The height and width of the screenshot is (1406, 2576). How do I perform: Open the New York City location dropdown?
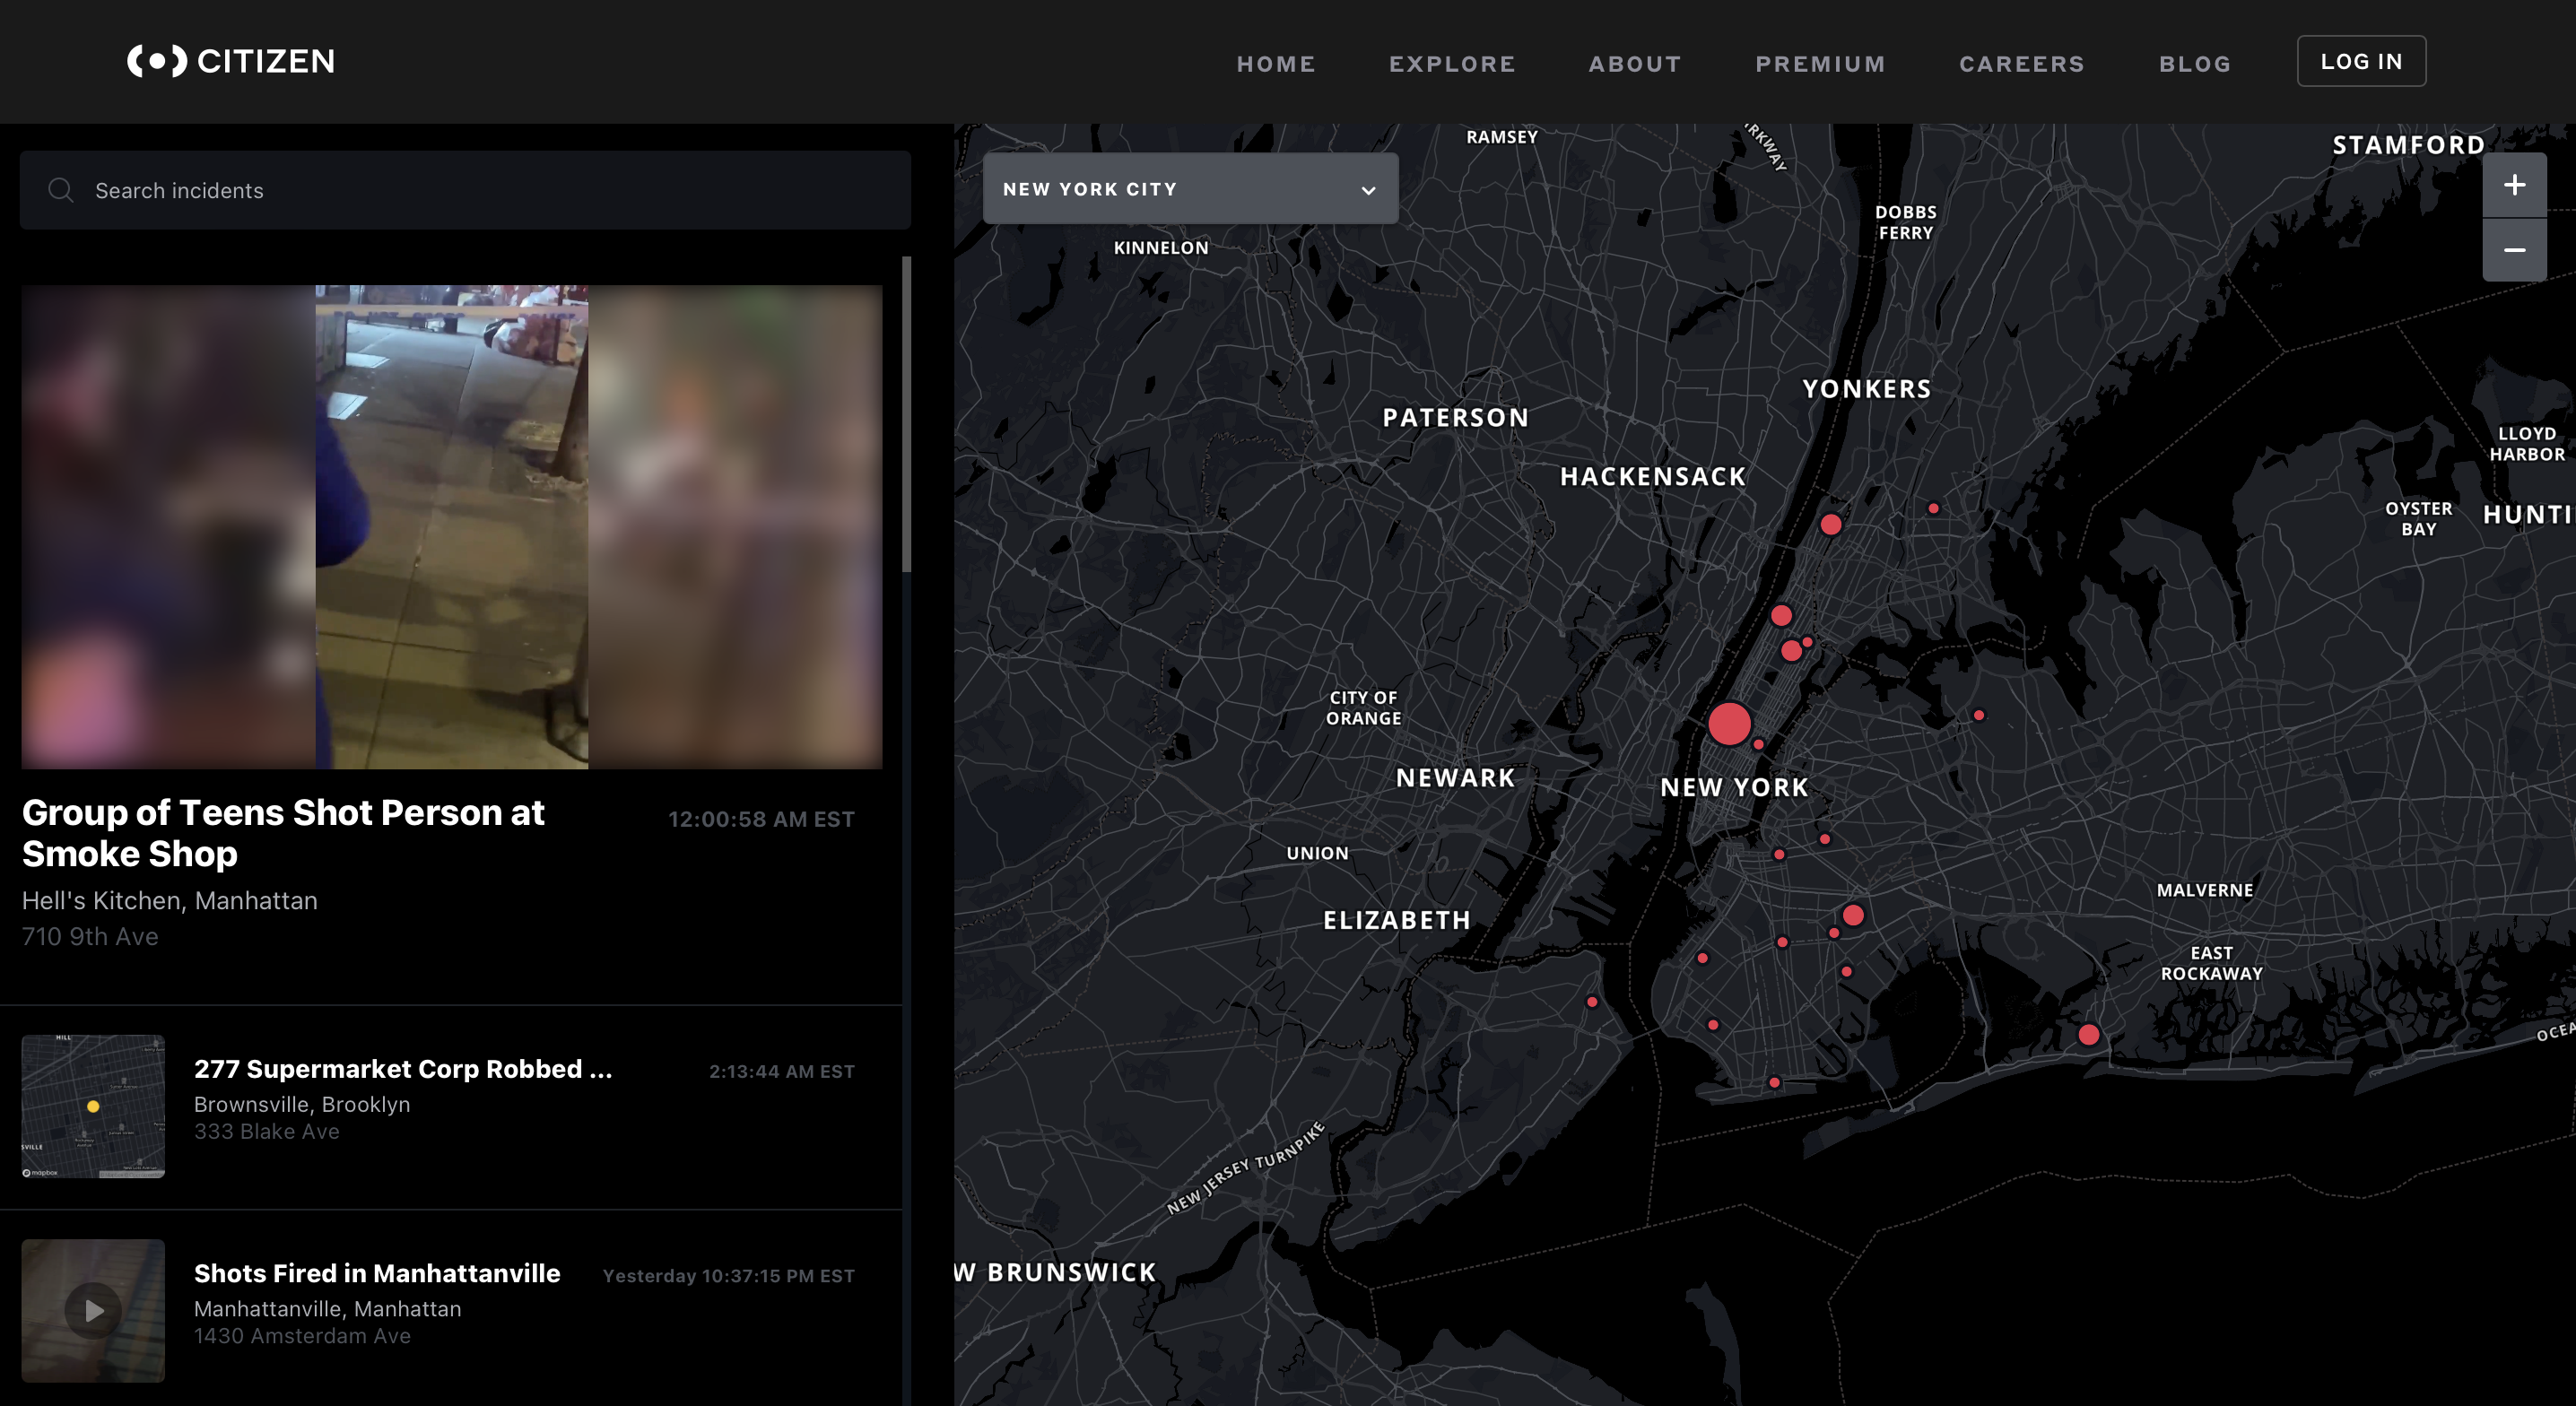click(1190, 189)
